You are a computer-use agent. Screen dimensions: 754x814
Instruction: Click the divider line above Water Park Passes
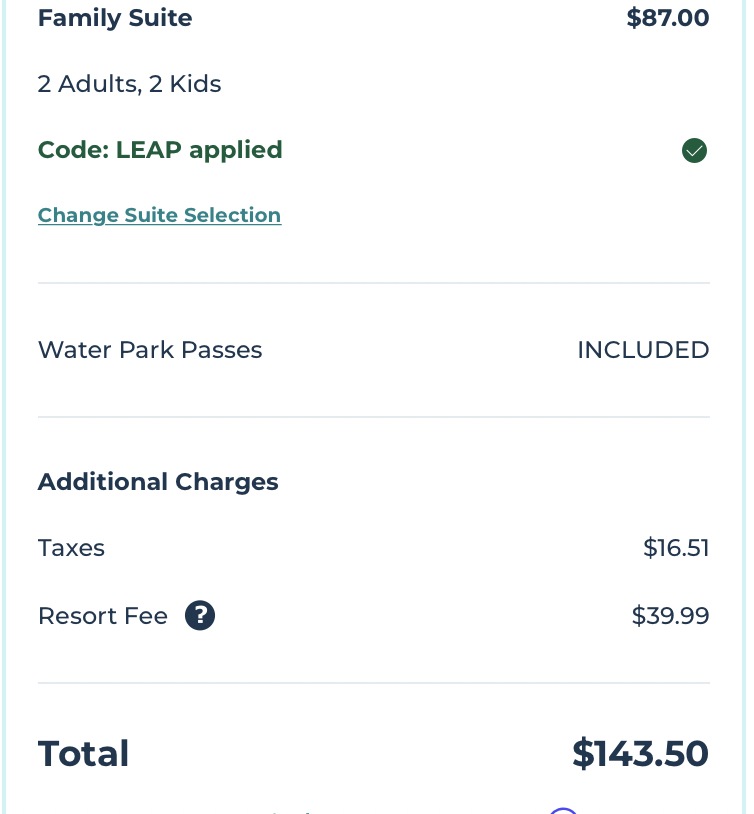[374, 283]
